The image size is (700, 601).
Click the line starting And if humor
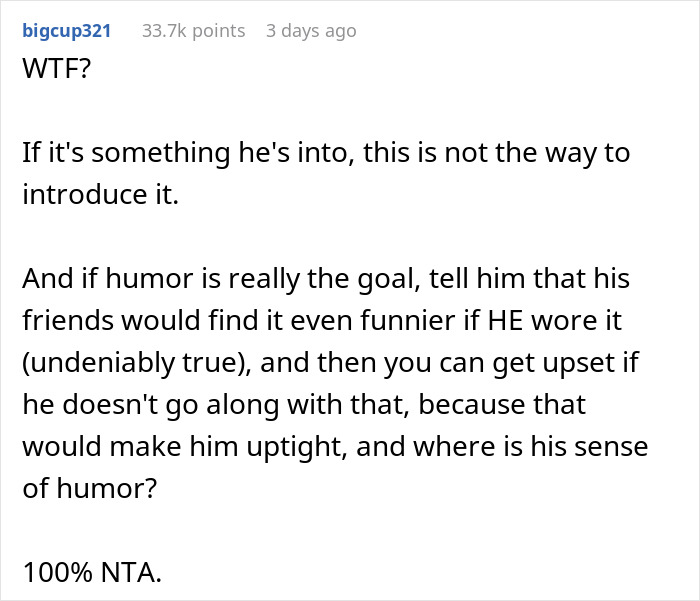[x=326, y=279]
